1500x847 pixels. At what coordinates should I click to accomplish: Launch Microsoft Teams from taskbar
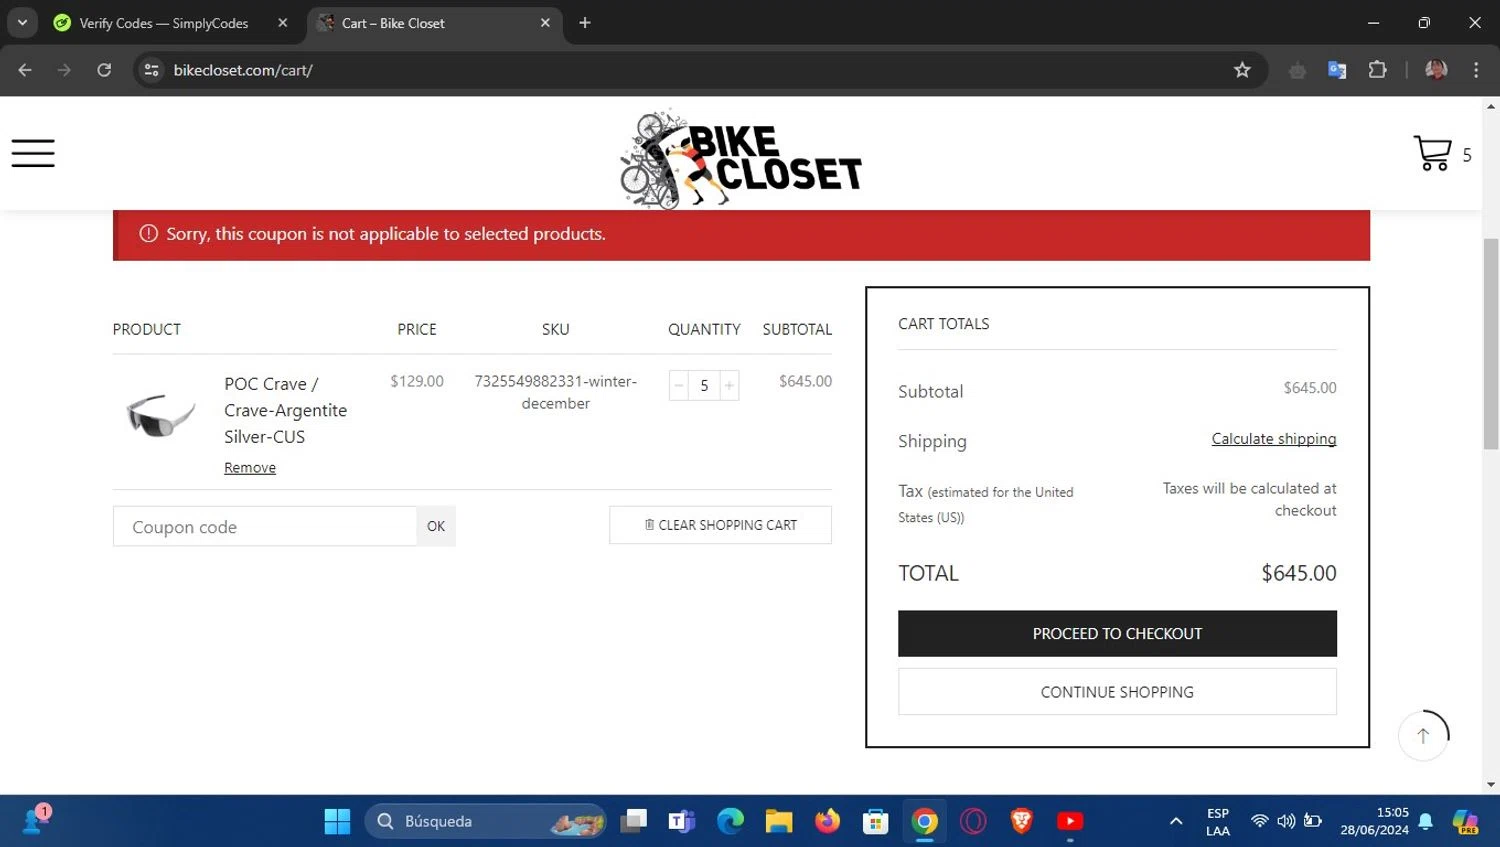pyautogui.click(x=682, y=821)
